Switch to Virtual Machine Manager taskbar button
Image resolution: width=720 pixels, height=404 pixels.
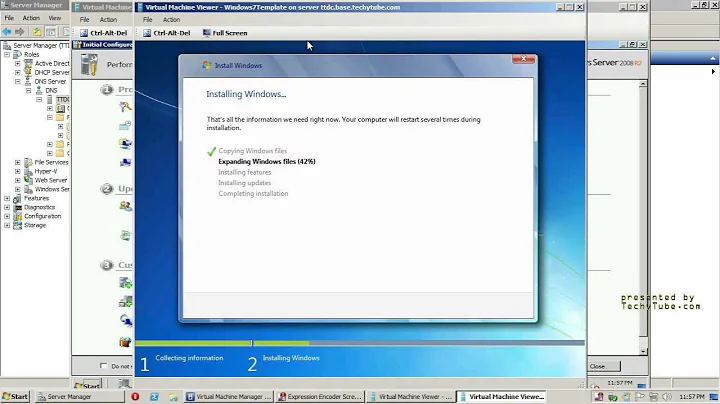pyautogui.click(x=229, y=397)
